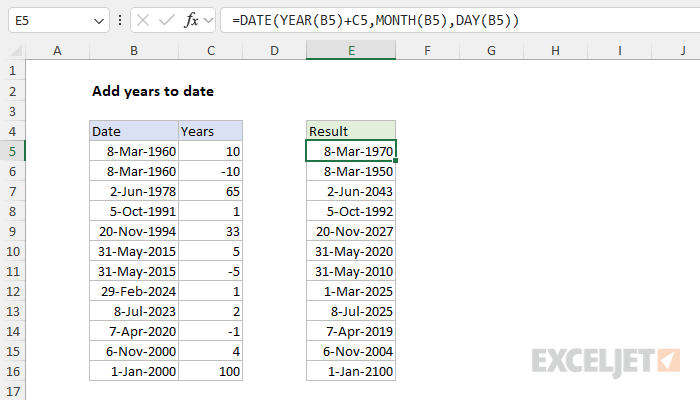Select row 16 header

click(12, 371)
